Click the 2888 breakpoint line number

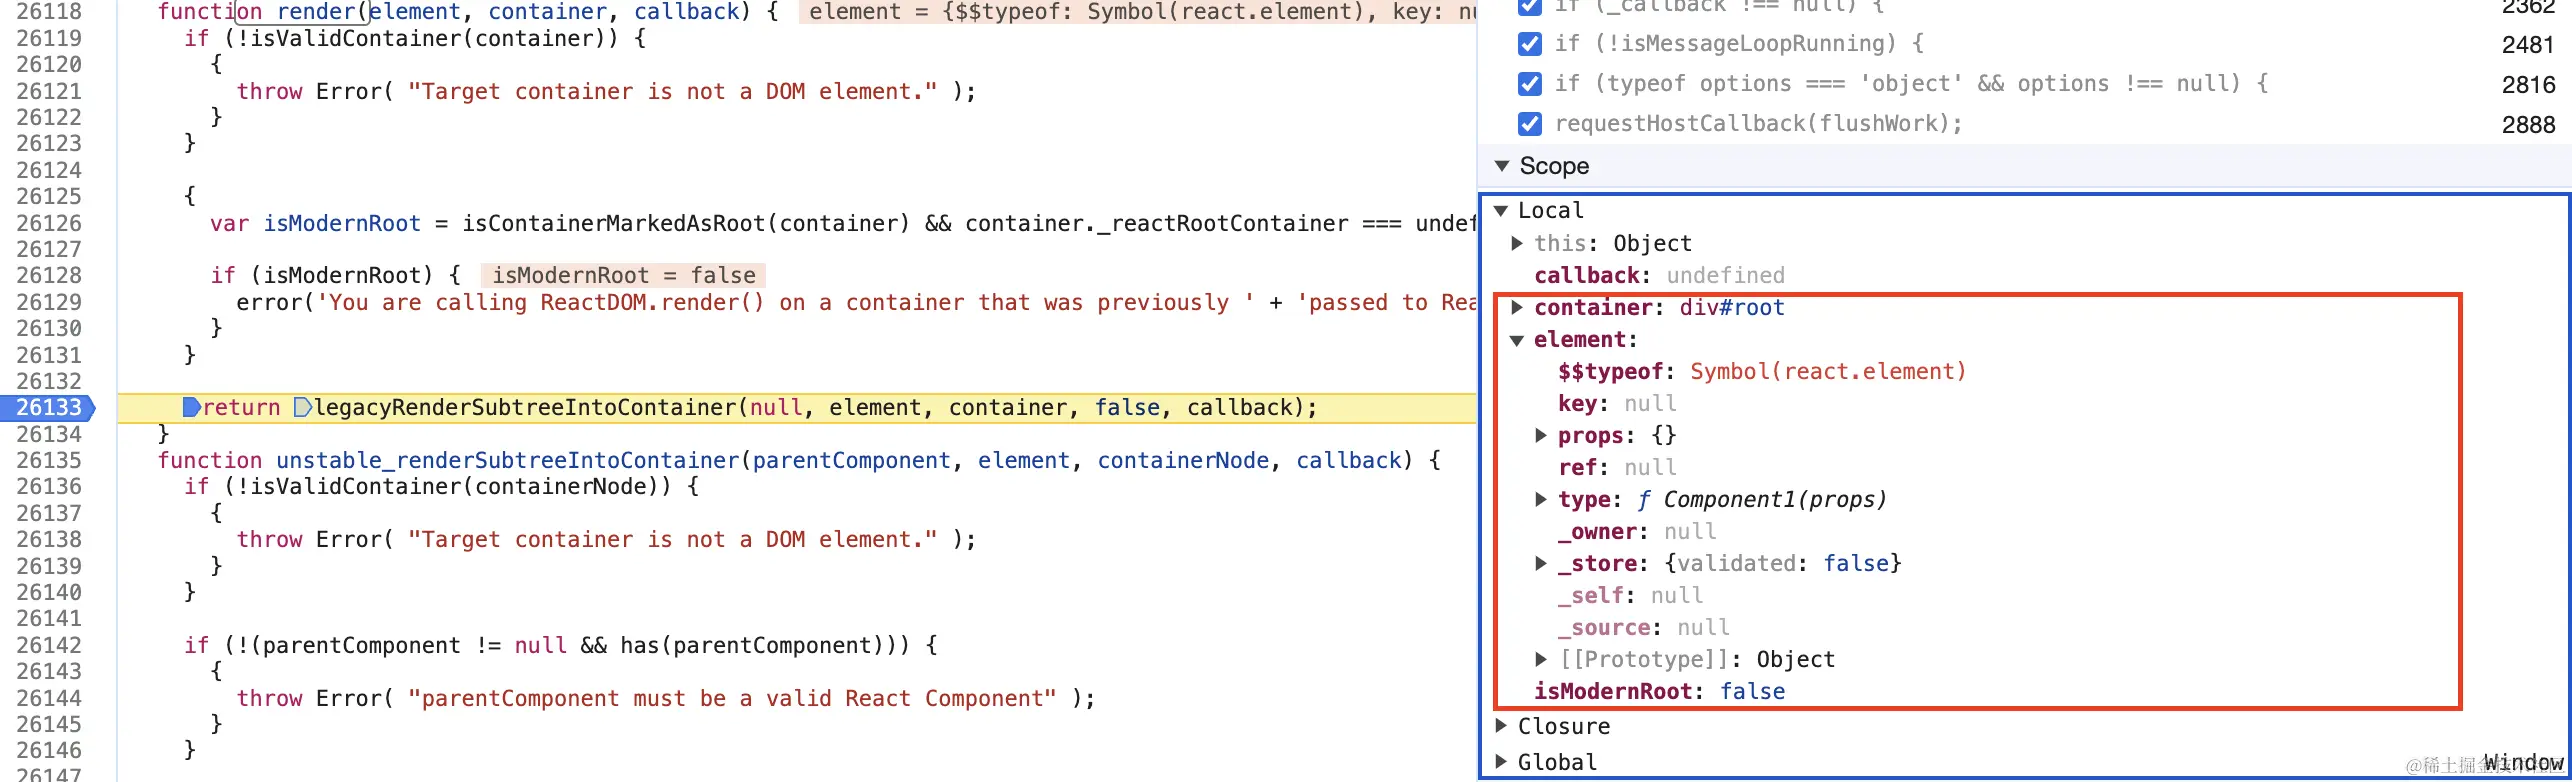pos(2528,124)
